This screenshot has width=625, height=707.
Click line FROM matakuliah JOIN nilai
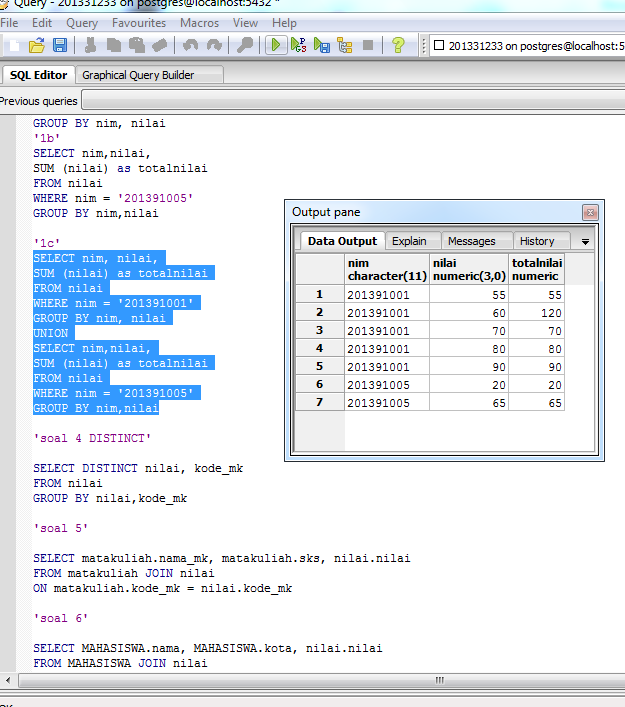click(x=124, y=573)
